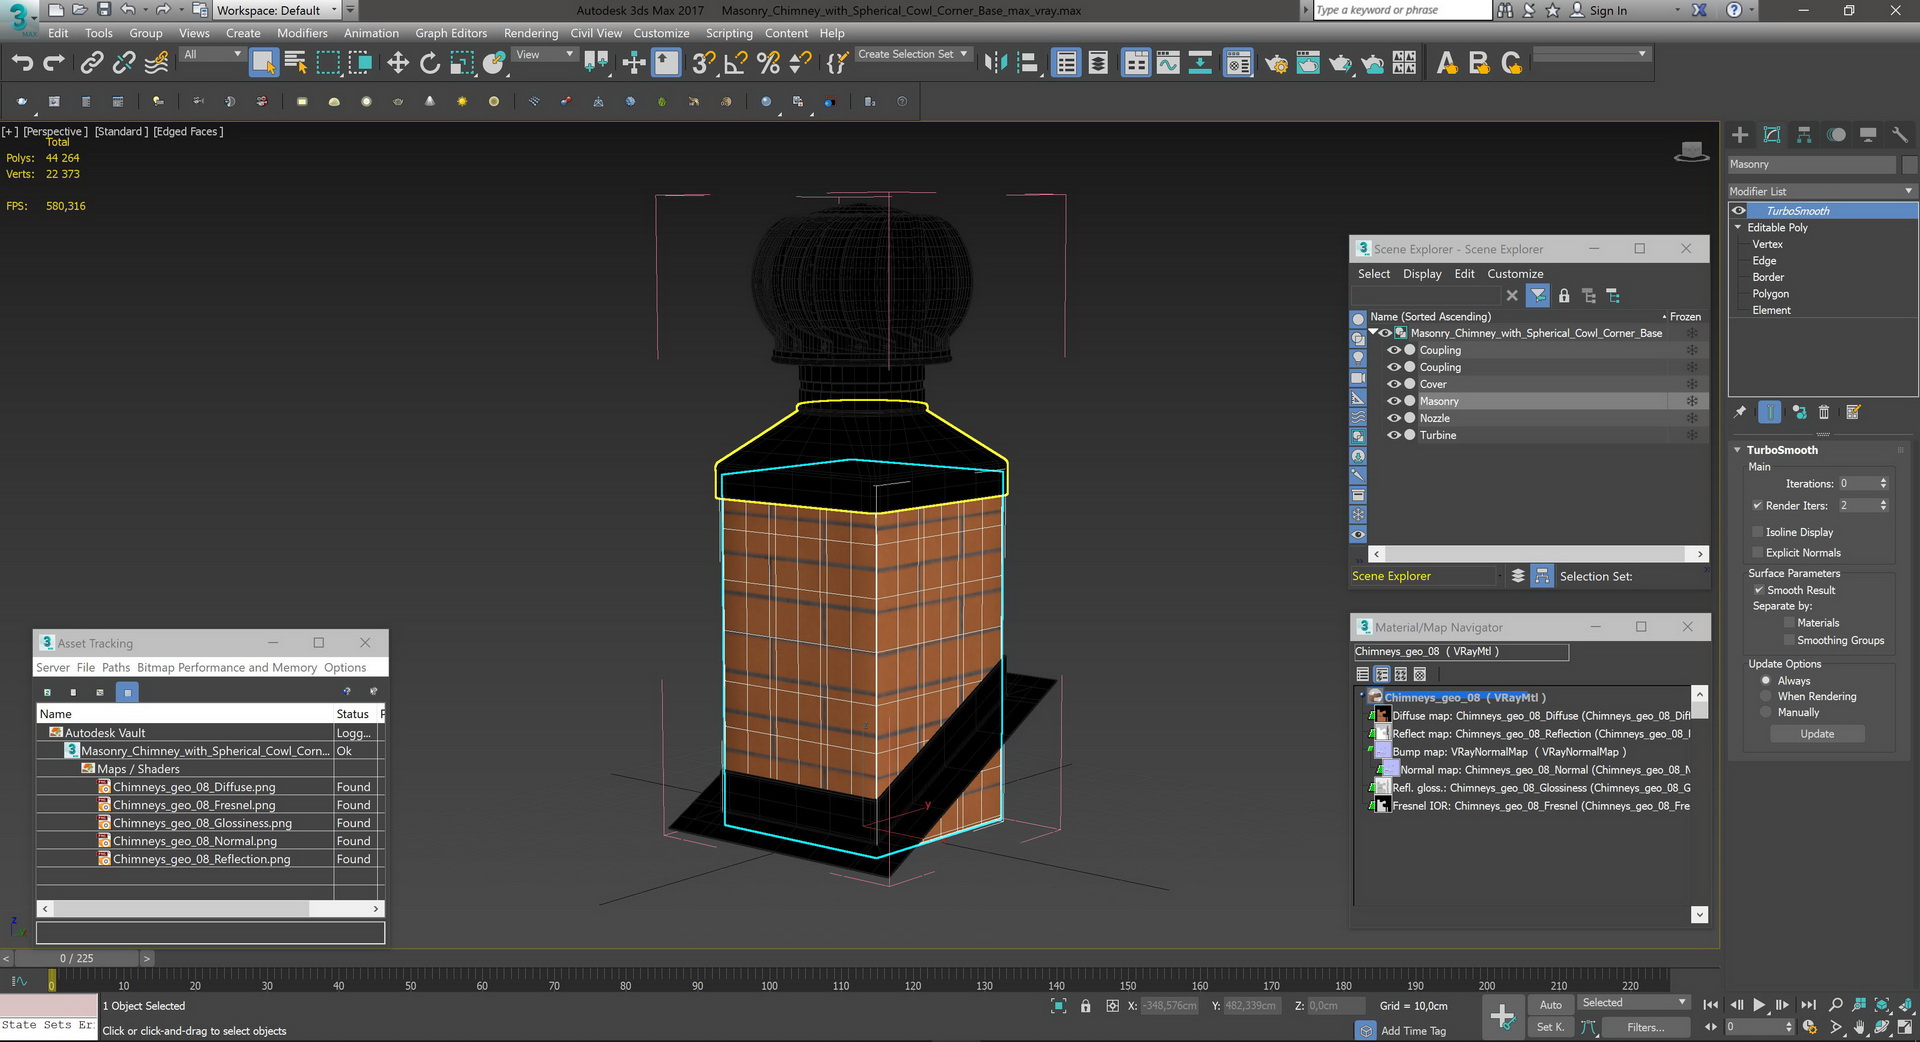Image resolution: width=1920 pixels, height=1042 pixels.
Task: Click the Masonry object color swatch
Action: [x=1909, y=164]
